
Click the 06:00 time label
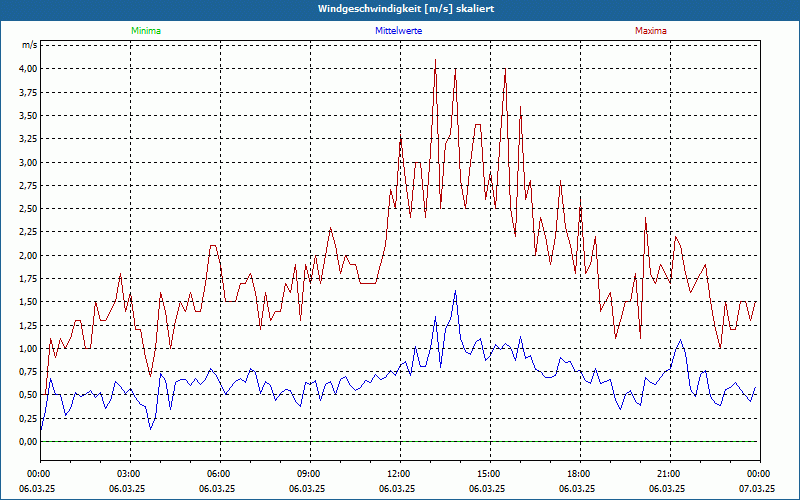click(x=220, y=474)
